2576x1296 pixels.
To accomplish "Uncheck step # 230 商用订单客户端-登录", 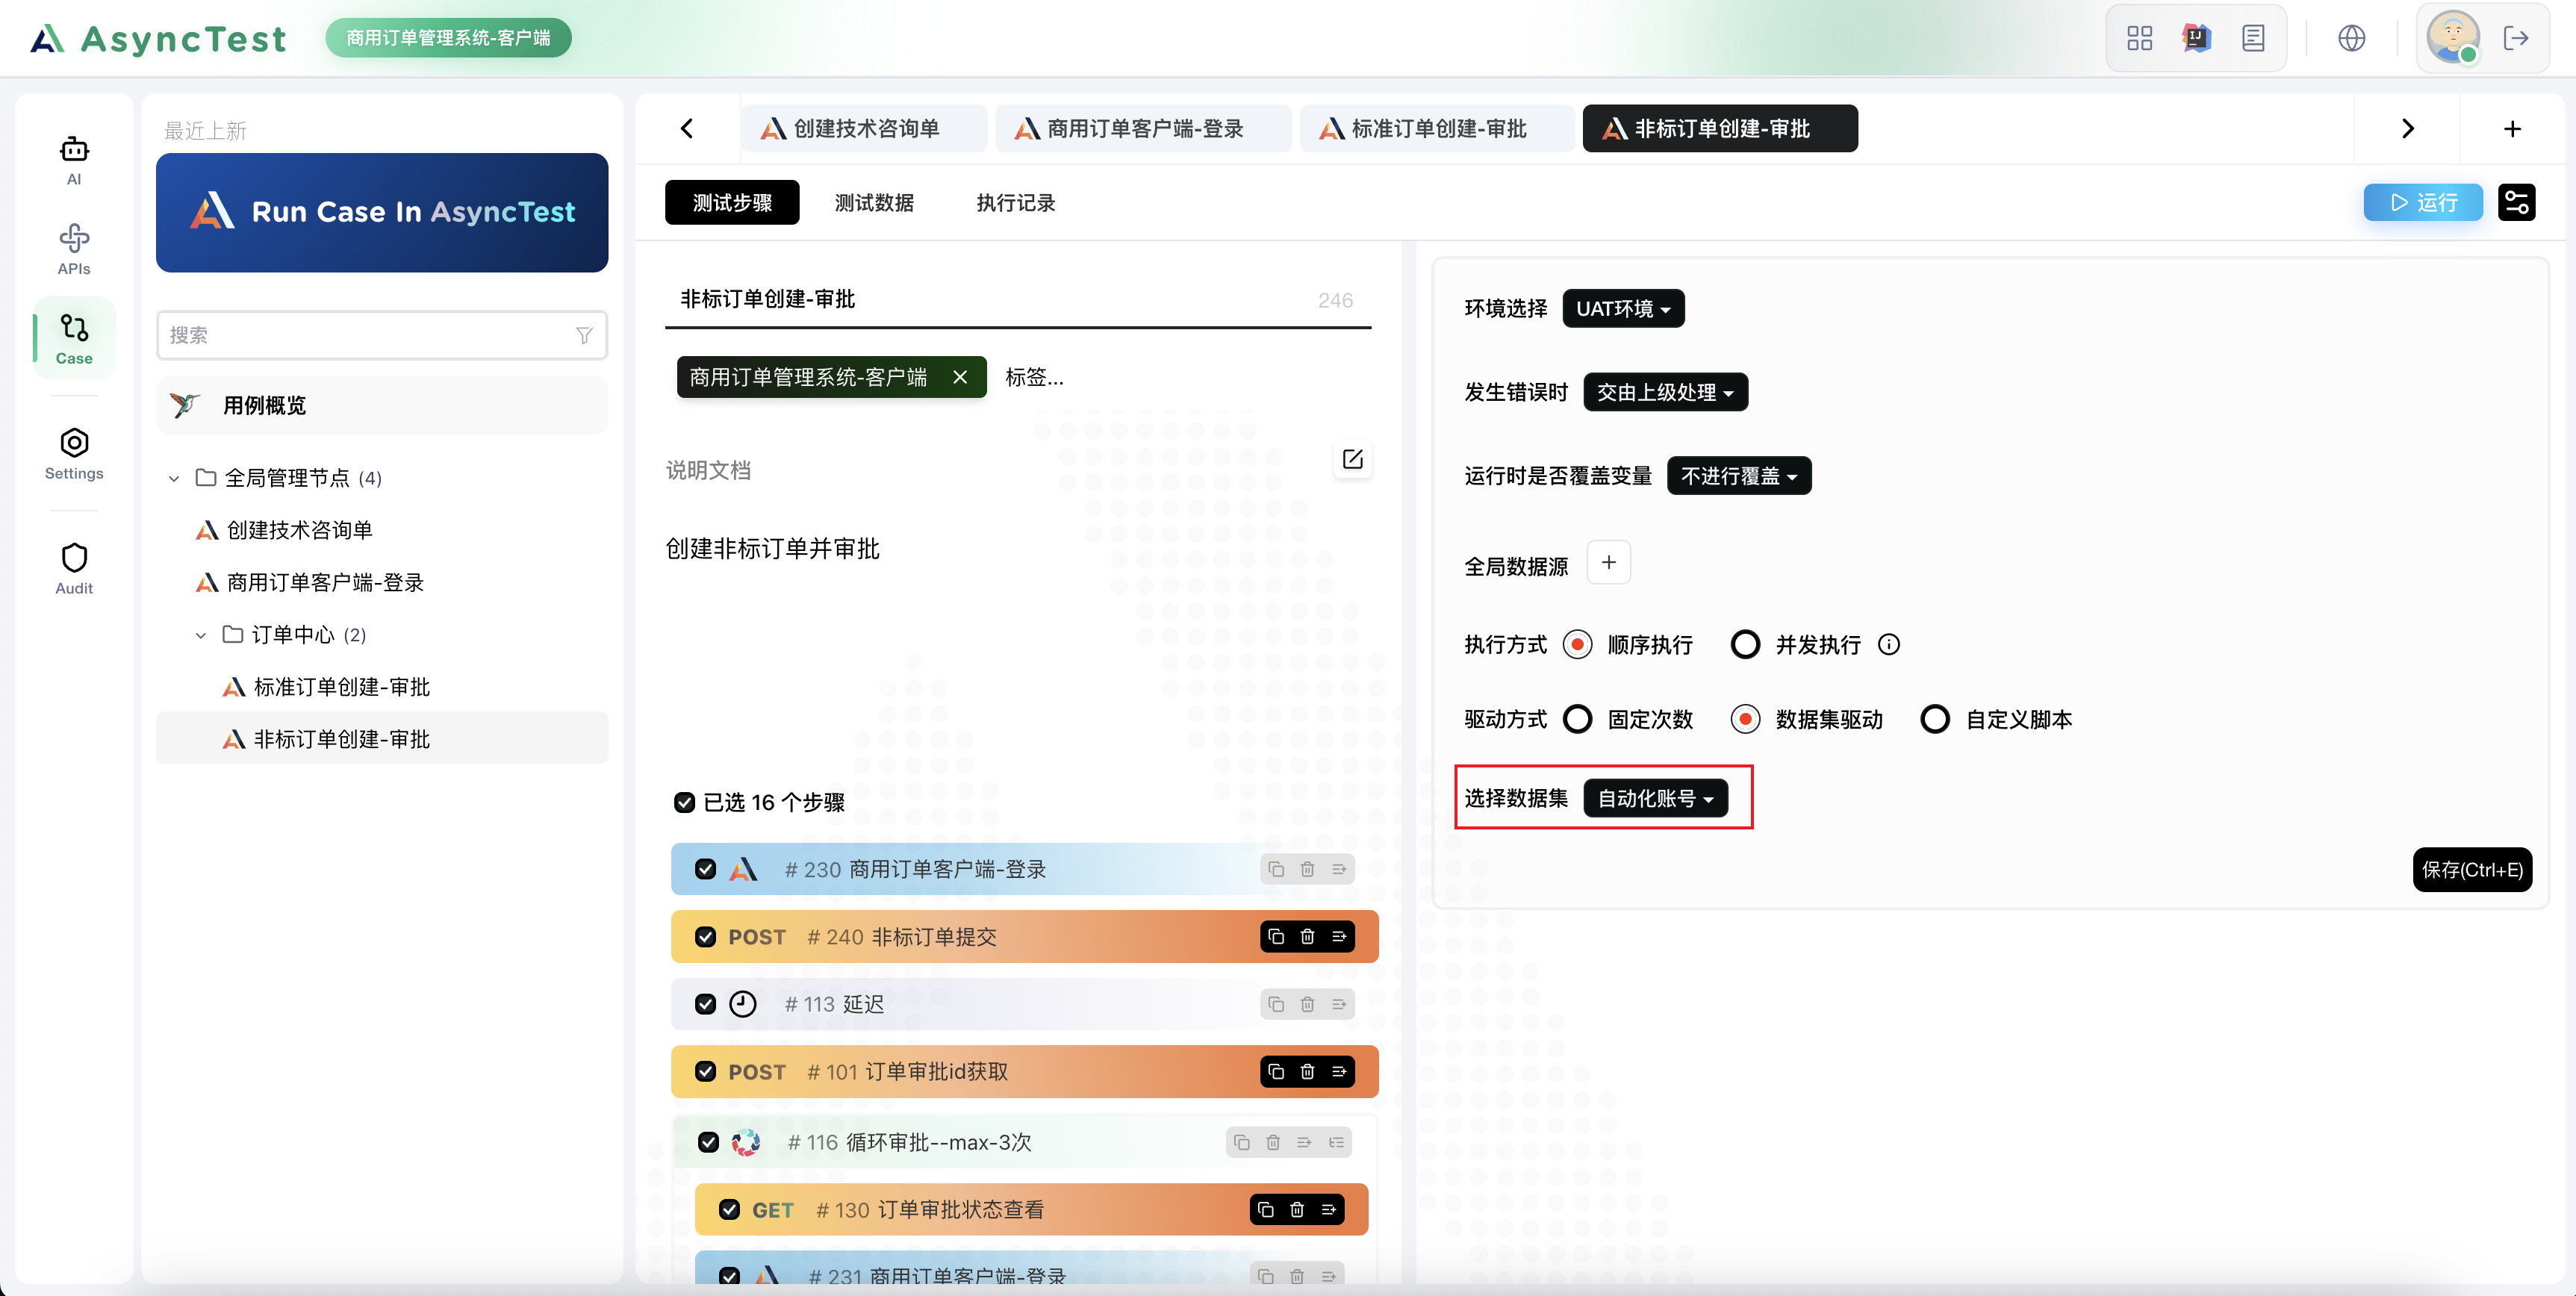I will click(706, 869).
